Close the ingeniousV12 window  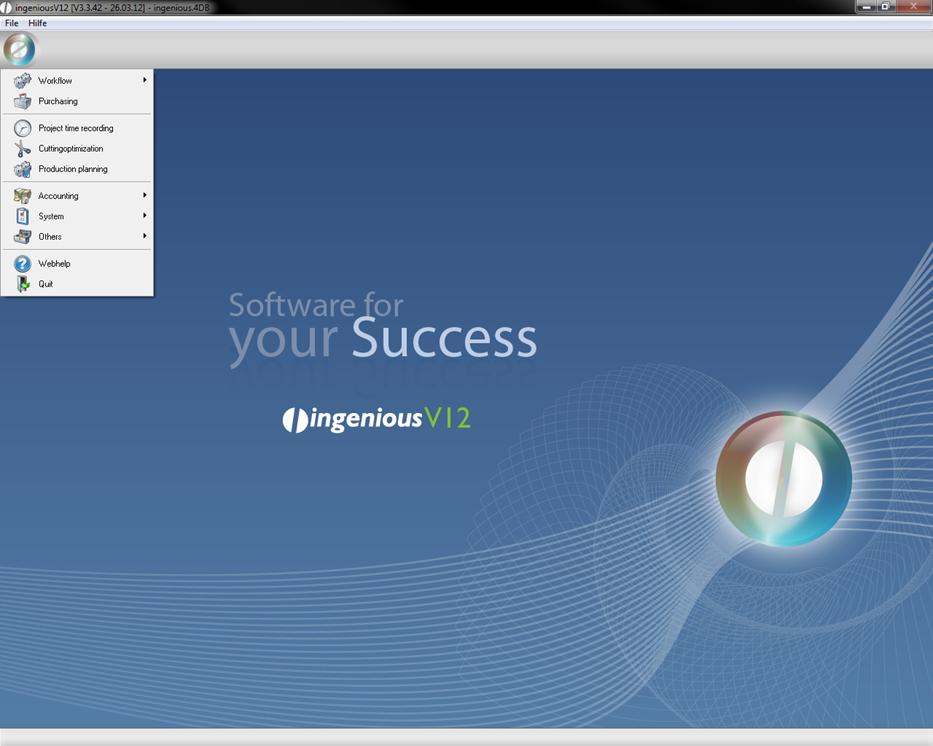tap(912, 7)
